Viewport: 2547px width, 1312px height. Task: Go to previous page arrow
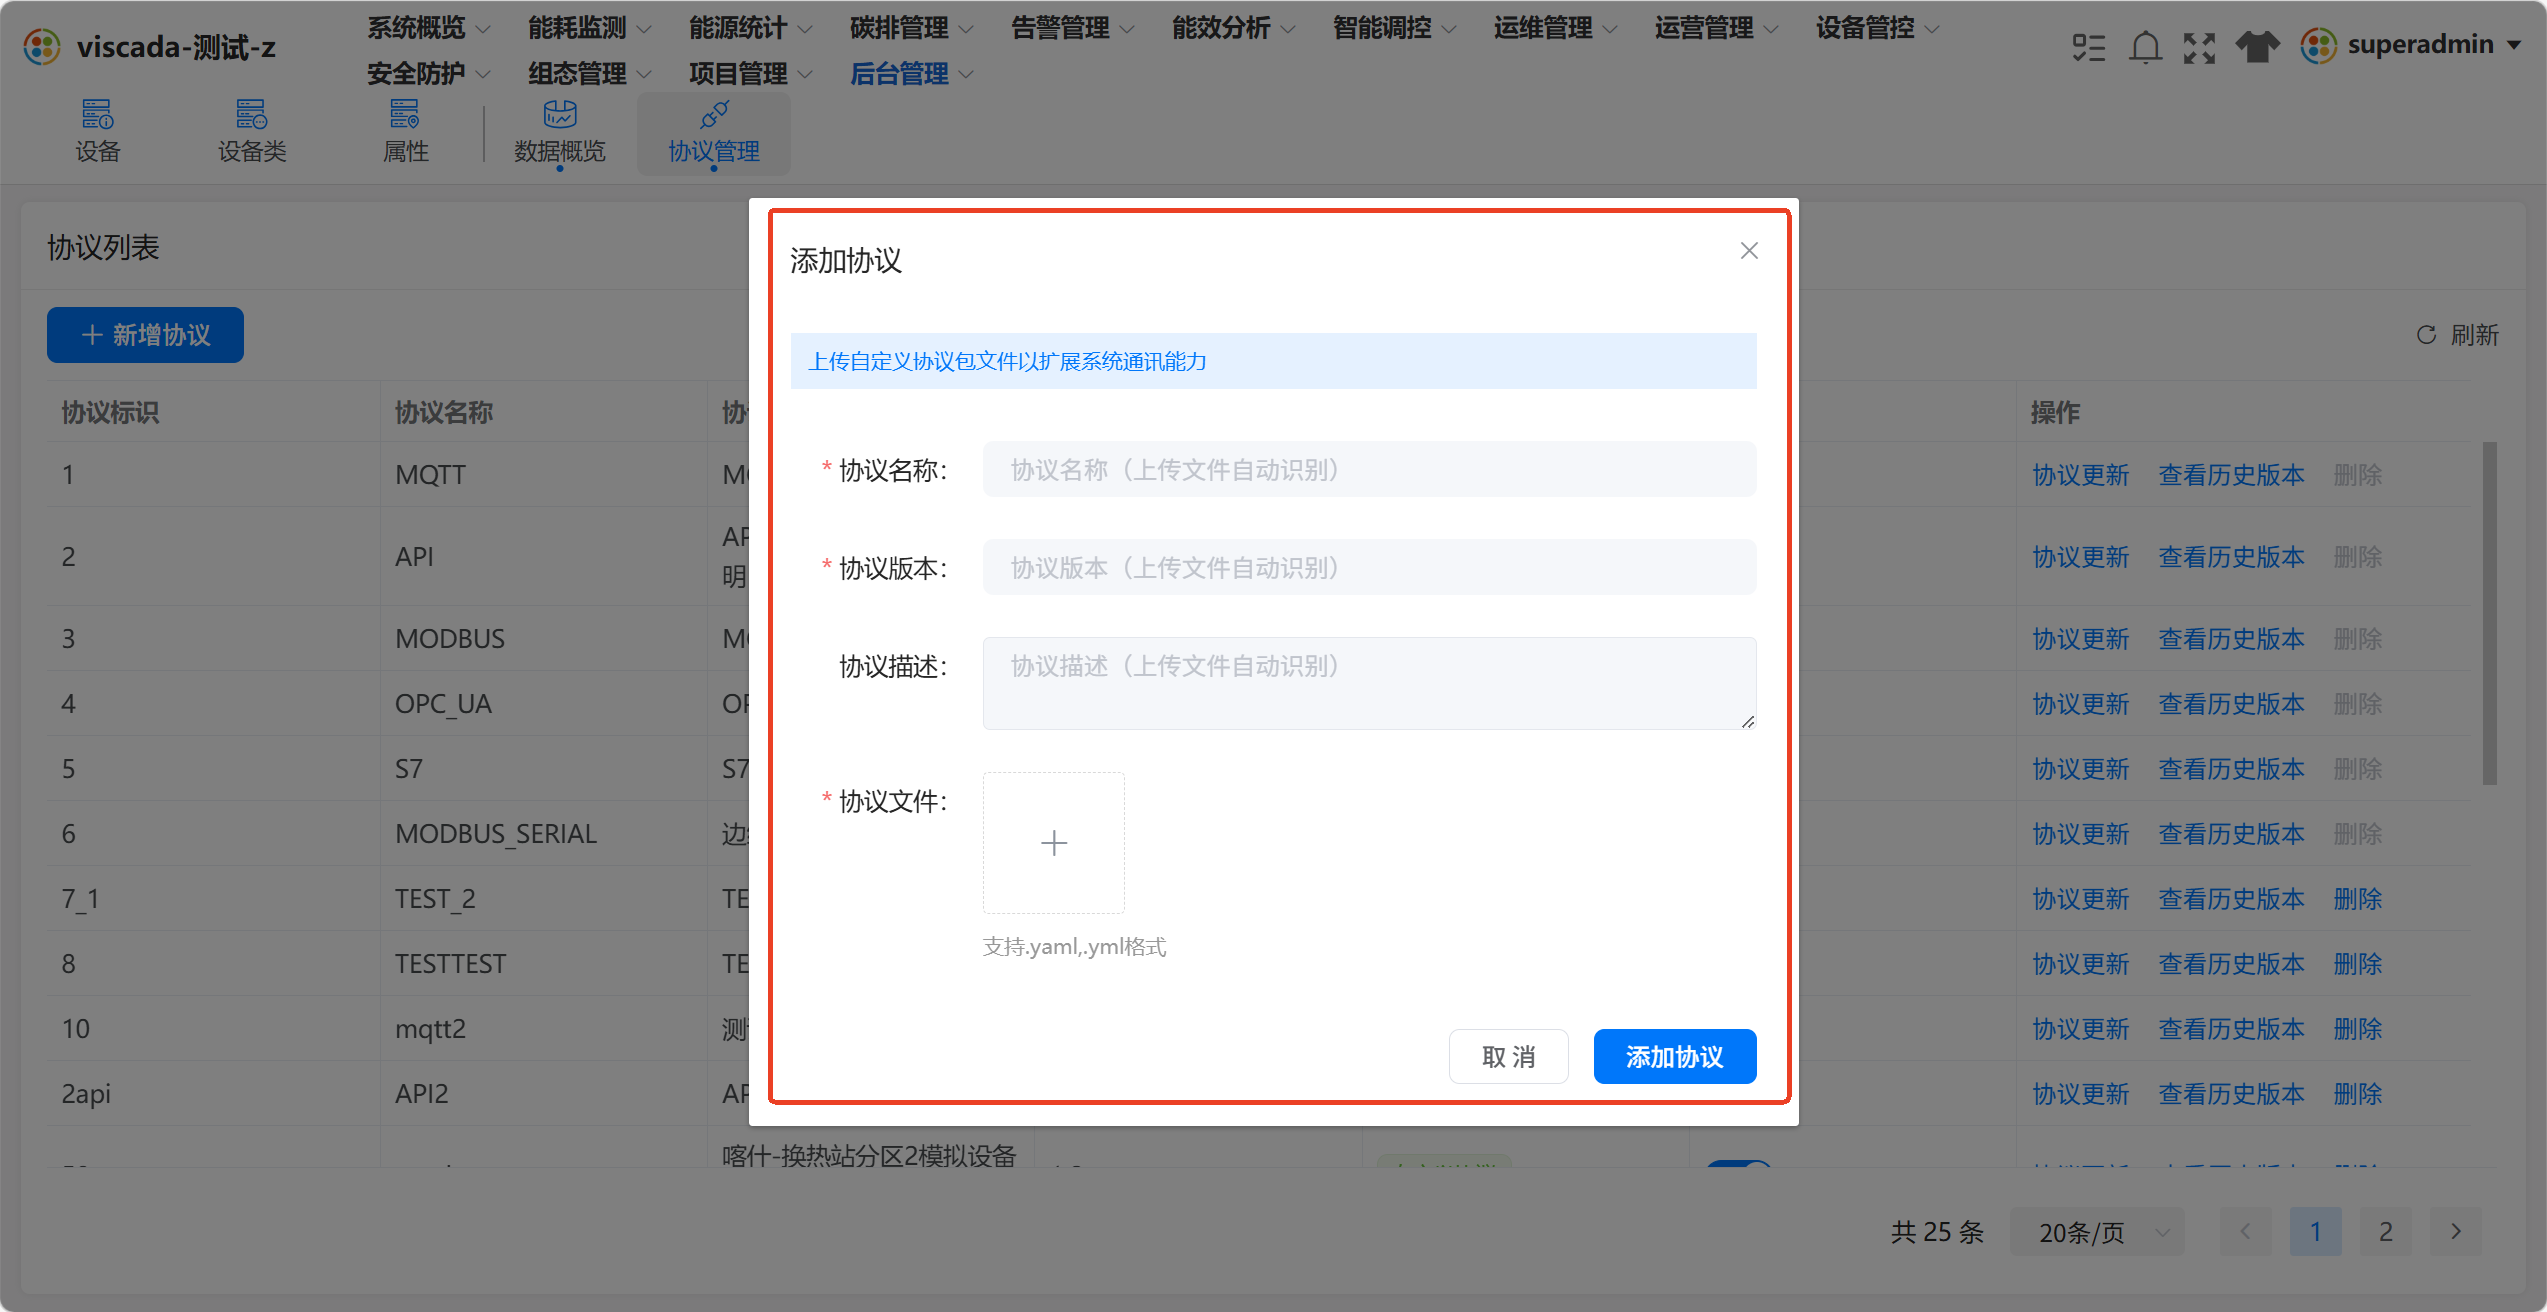pos(2246,1231)
